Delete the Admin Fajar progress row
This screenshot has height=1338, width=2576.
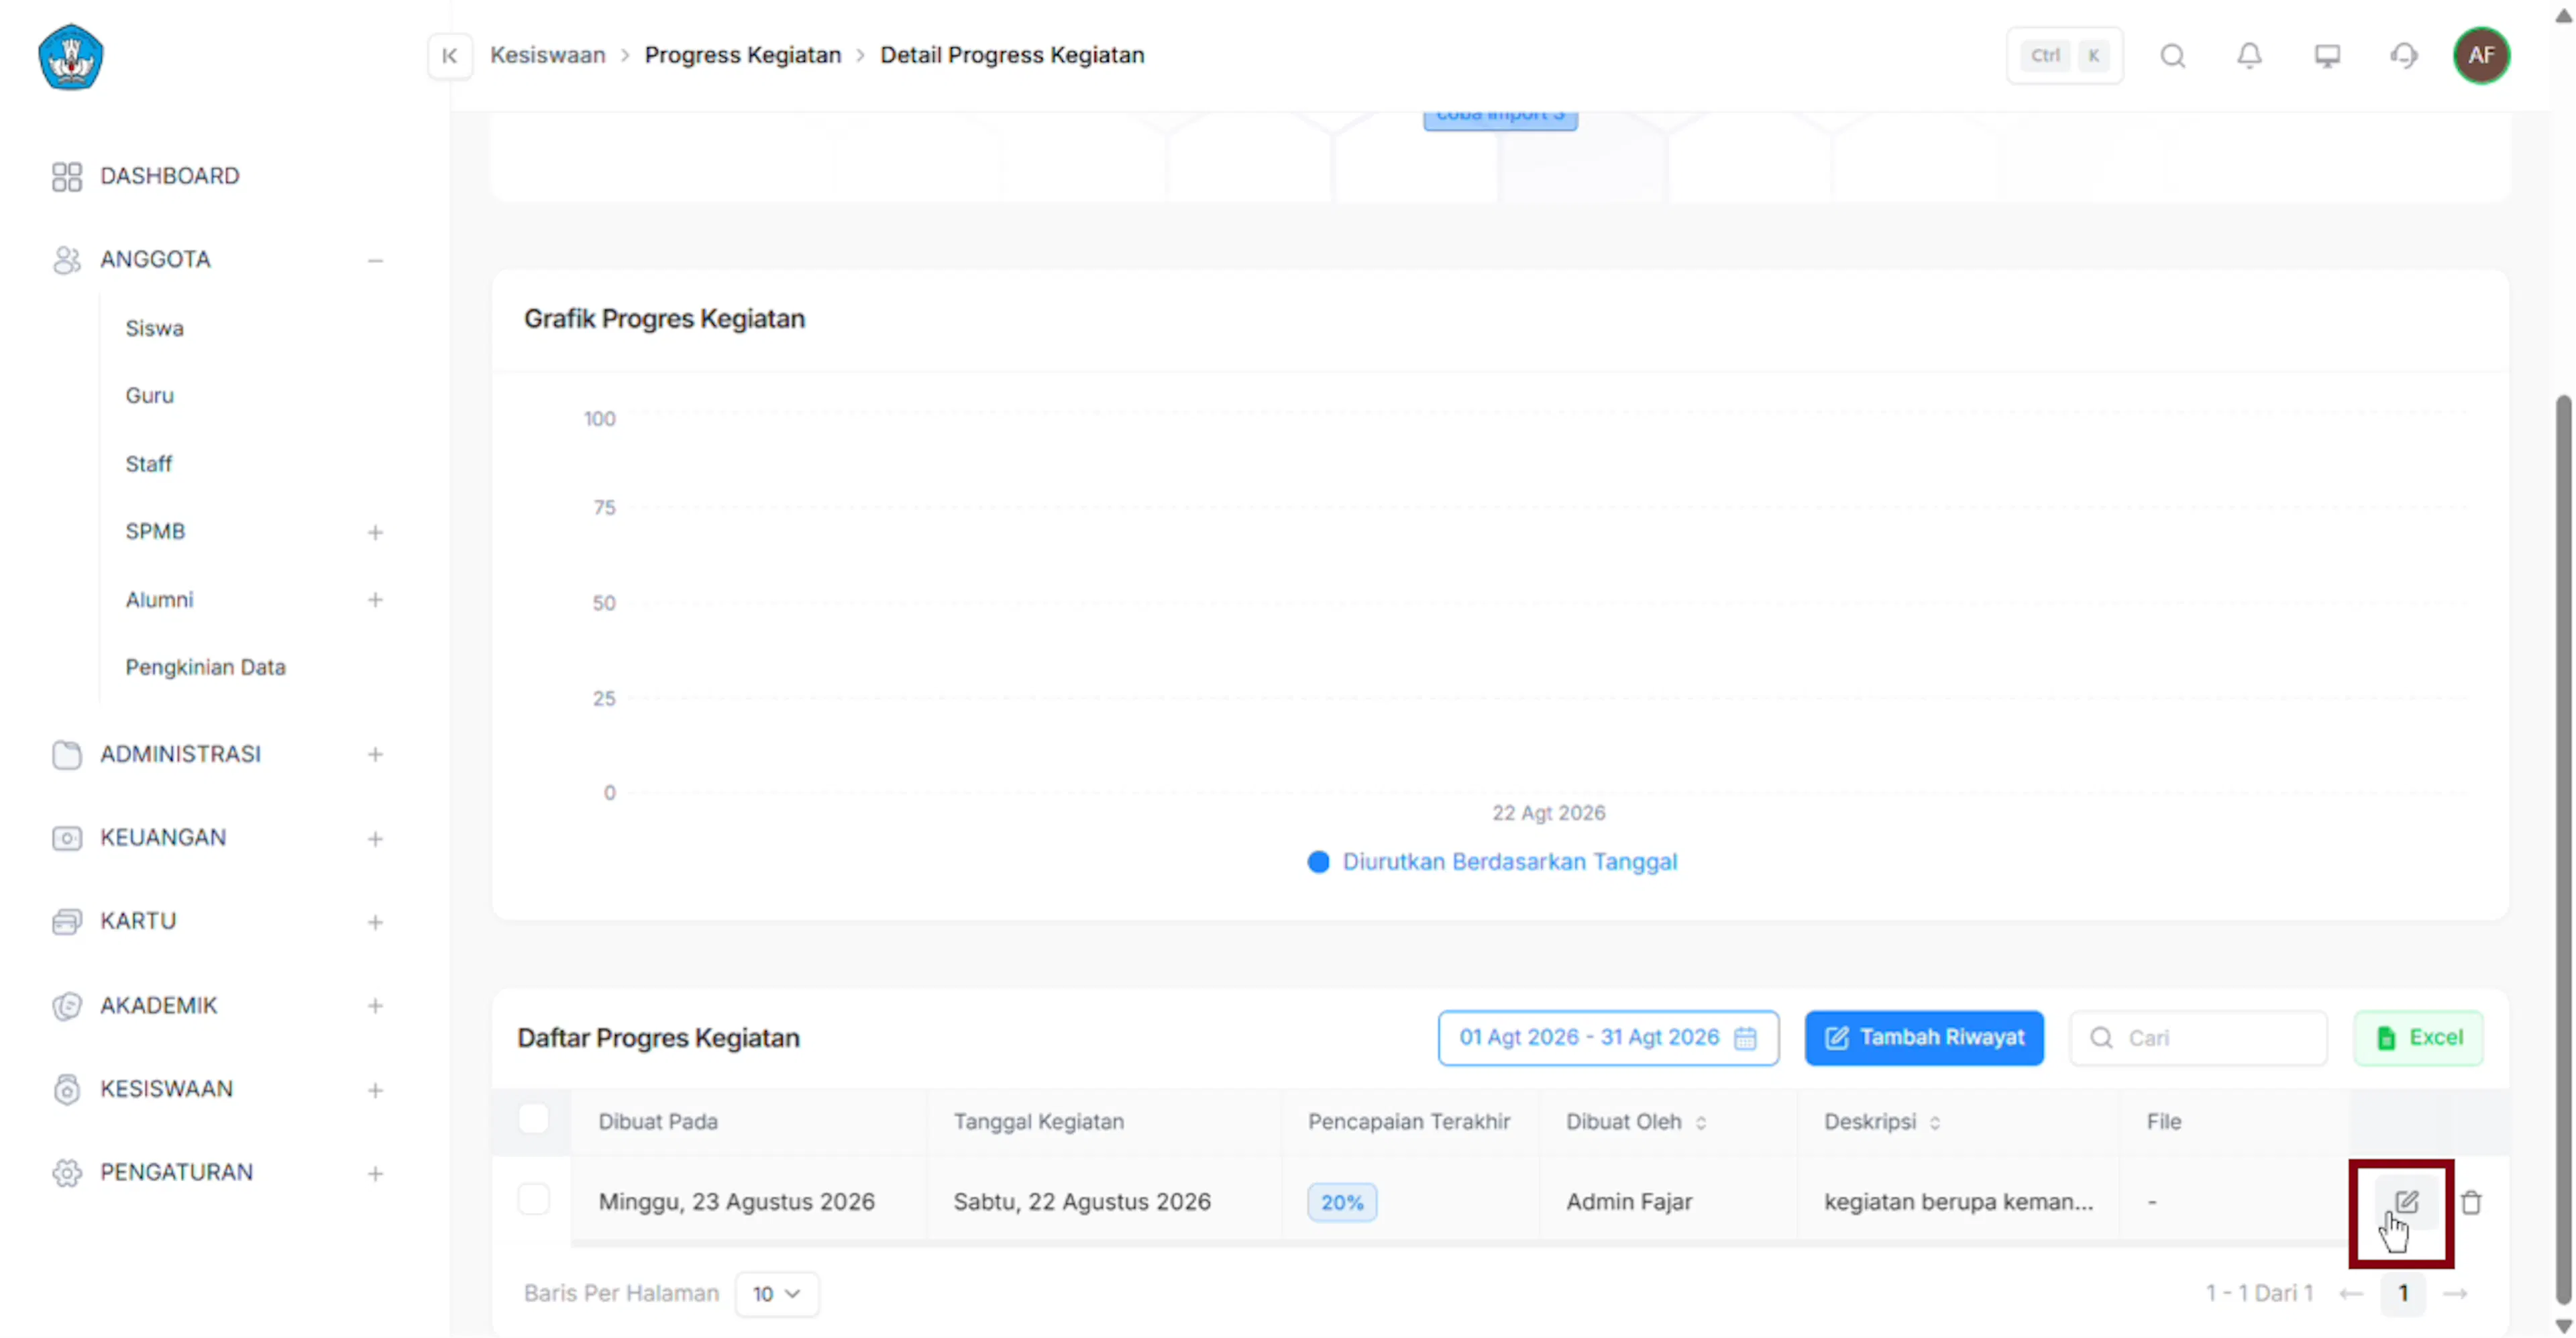(x=2471, y=1202)
